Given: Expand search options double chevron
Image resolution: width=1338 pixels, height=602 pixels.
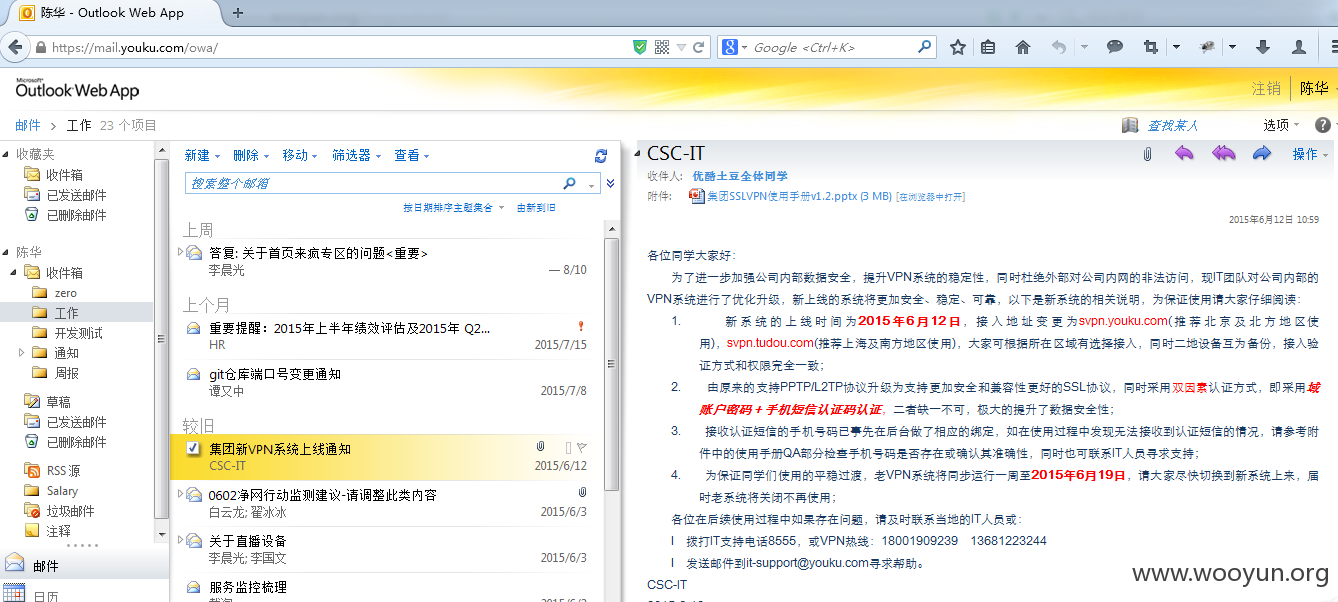Looking at the screenshot, I should click(610, 183).
